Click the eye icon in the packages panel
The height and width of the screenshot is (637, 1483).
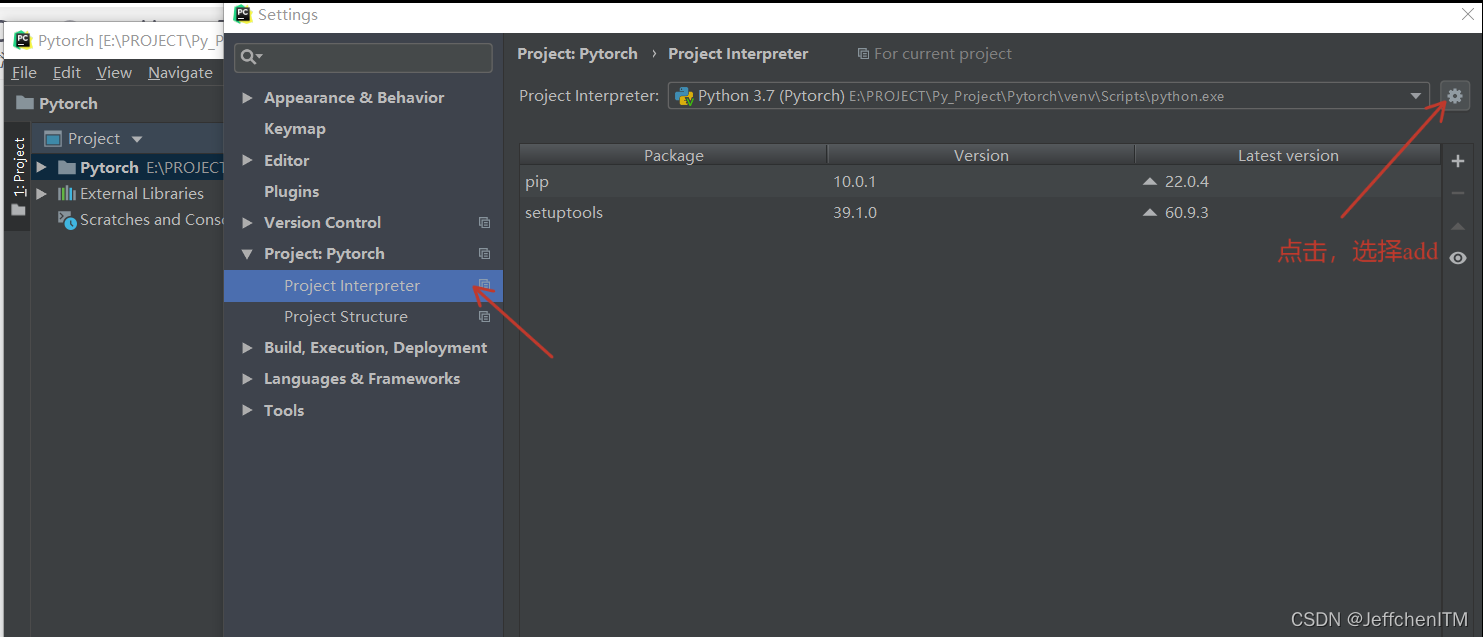pyautogui.click(x=1458, y=258)
